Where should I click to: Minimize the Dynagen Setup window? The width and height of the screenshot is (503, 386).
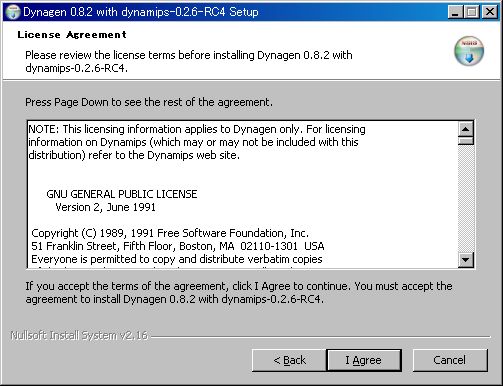[455, 12]
